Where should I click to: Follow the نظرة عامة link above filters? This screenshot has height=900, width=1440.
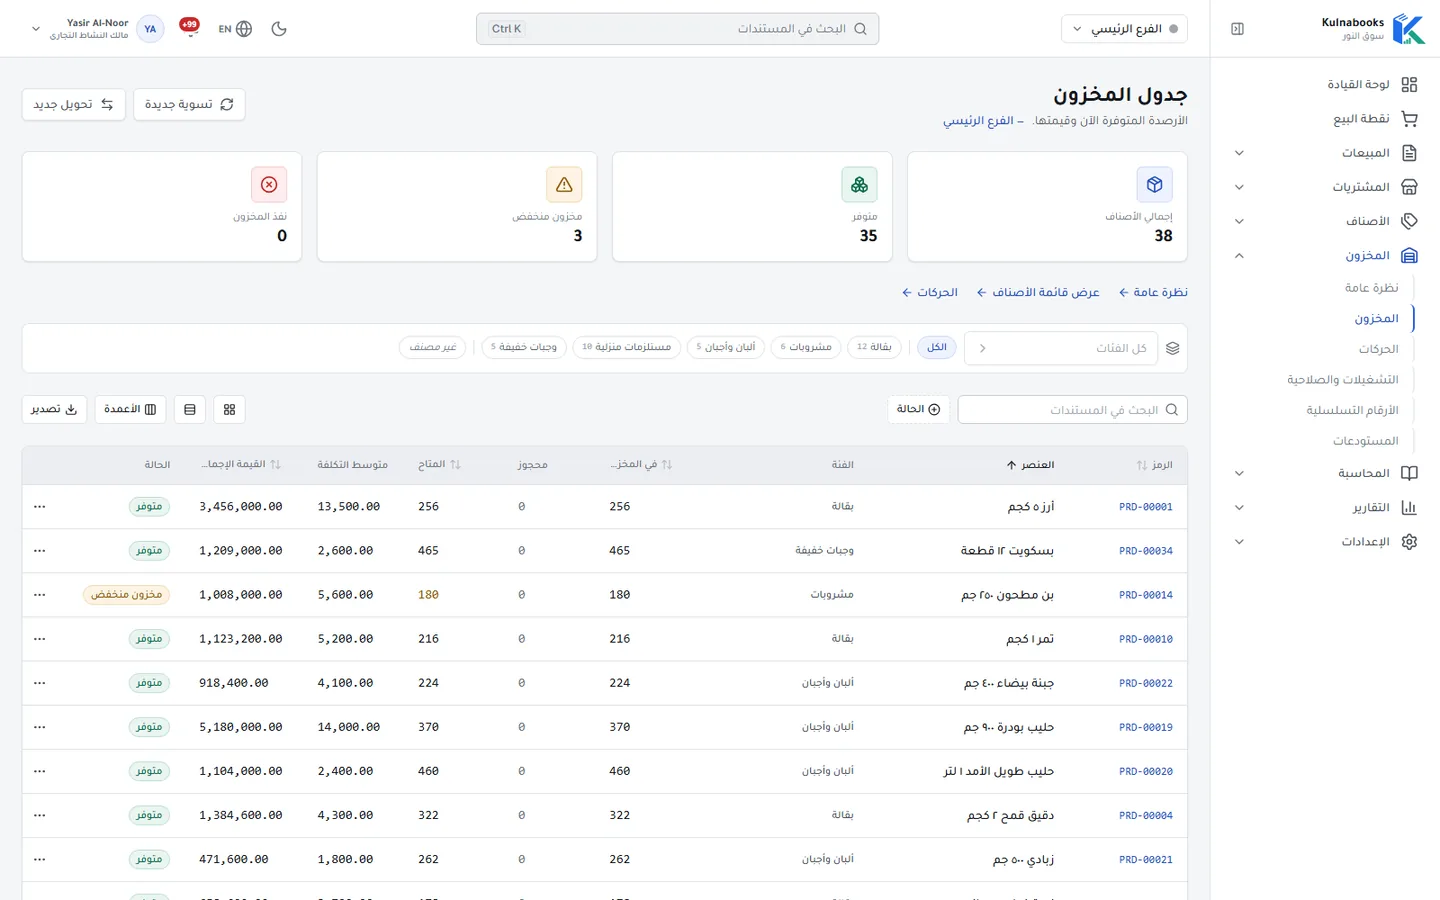click(x=1153, y=292)
